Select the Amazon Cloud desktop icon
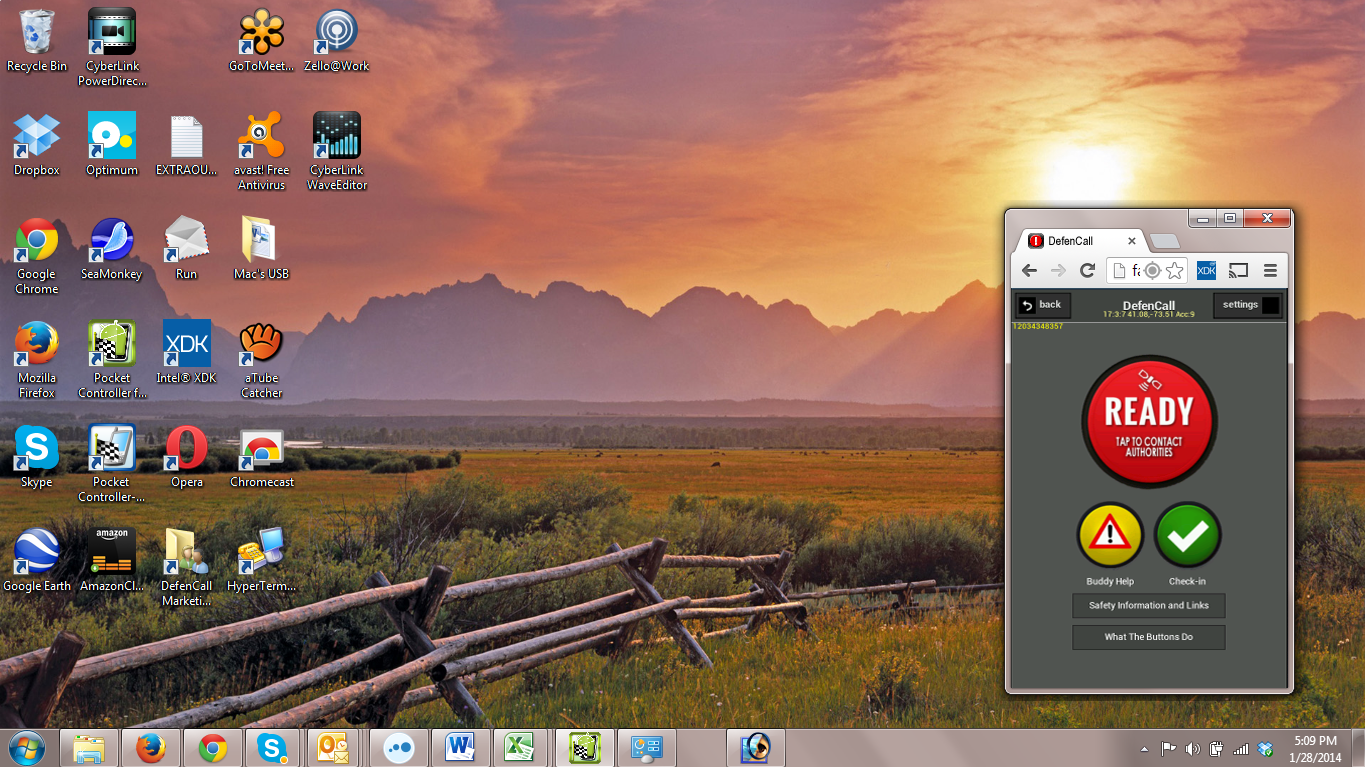1365x767 pixels. (x=112, y=561)
